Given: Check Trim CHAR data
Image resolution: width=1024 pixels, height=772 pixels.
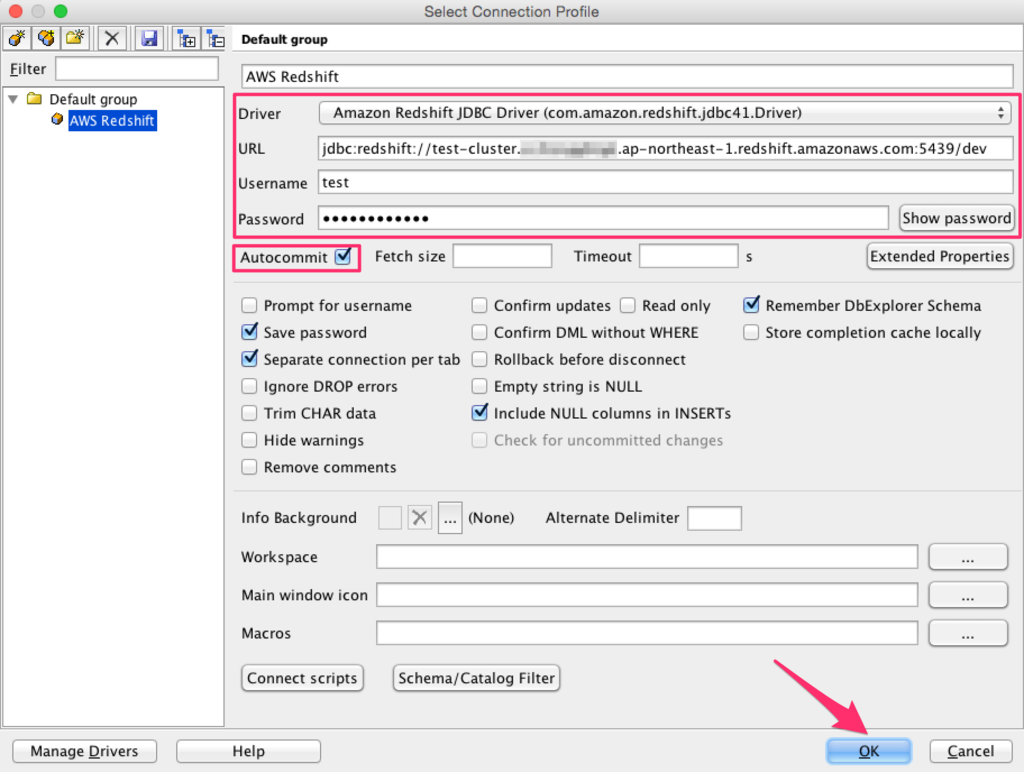Looking at the screenshot, I should [249, 413].
